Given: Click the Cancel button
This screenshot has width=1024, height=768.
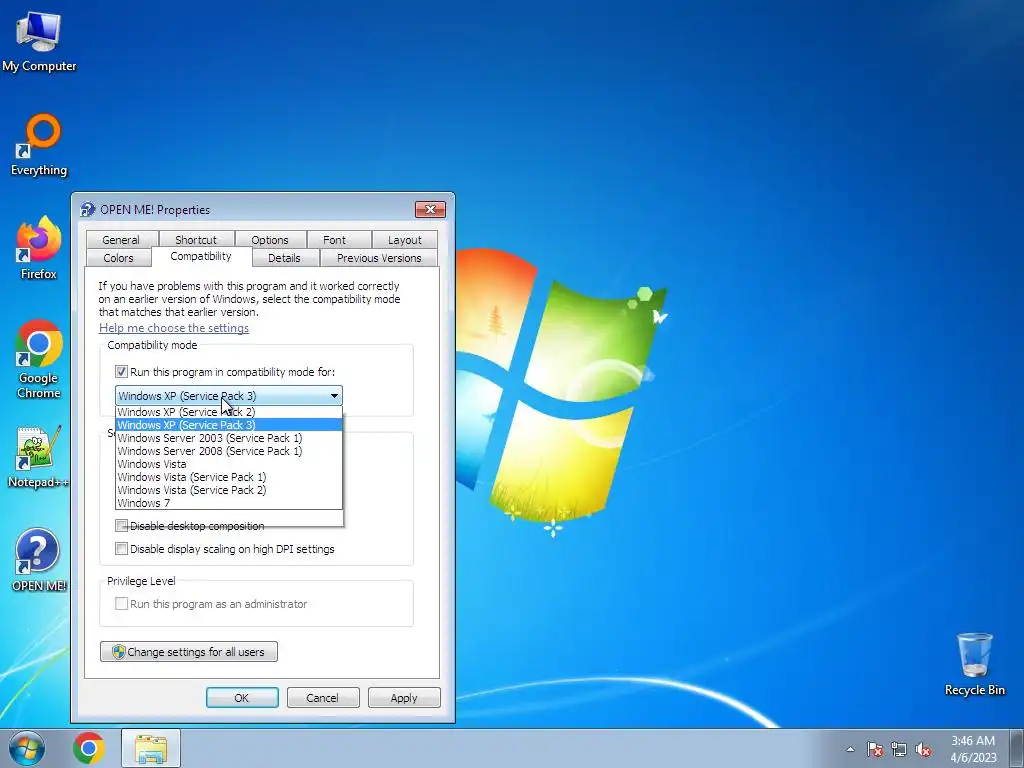Looking at the screenshot, I should click(x=323, y=697).
